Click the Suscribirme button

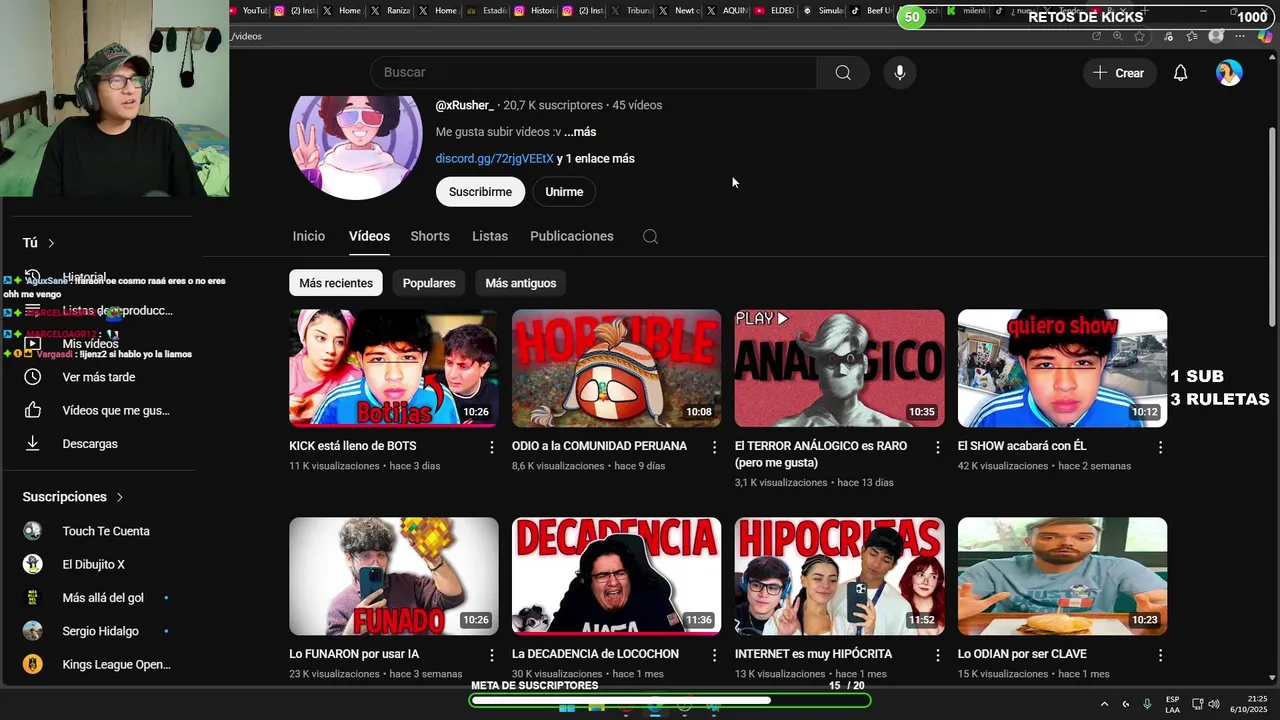[480, 192]
